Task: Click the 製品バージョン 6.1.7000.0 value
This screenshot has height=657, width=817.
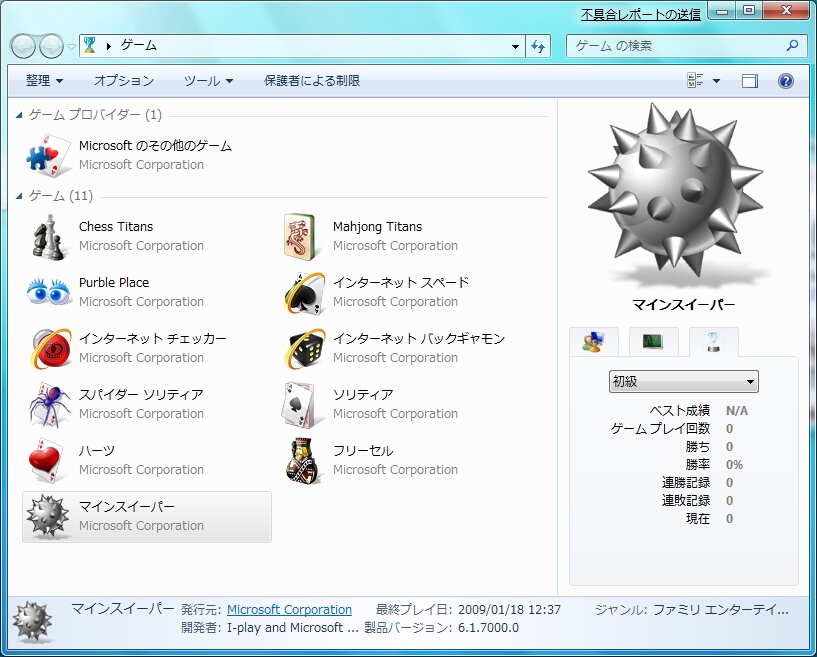Action: point(488,628)
